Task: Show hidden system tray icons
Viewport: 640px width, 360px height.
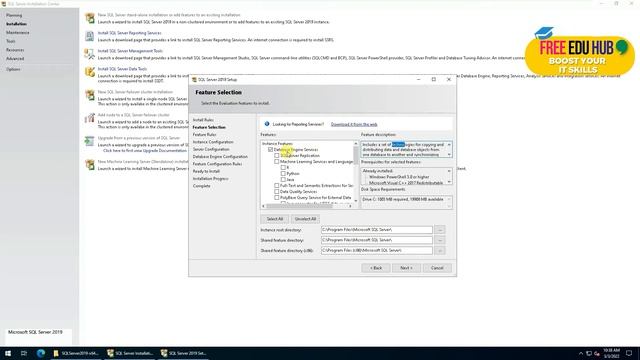Action: (x=580, y=353)
